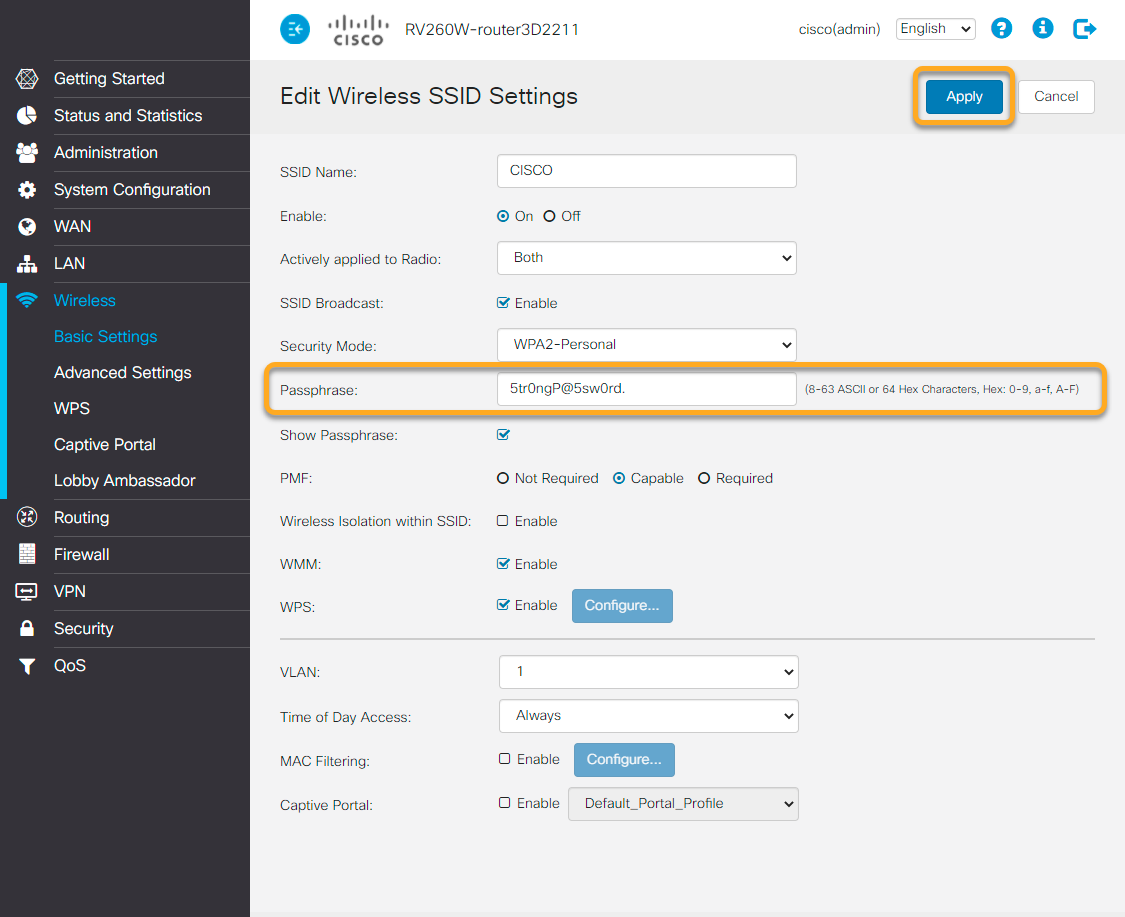Open the Security menu
The image size is (1125, 917).
tap(84, 629)
